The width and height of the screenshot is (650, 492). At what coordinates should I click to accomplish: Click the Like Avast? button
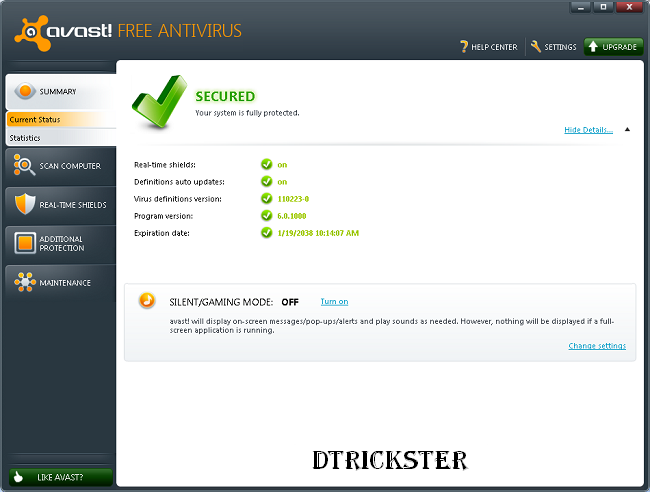[x=61, y=477]
